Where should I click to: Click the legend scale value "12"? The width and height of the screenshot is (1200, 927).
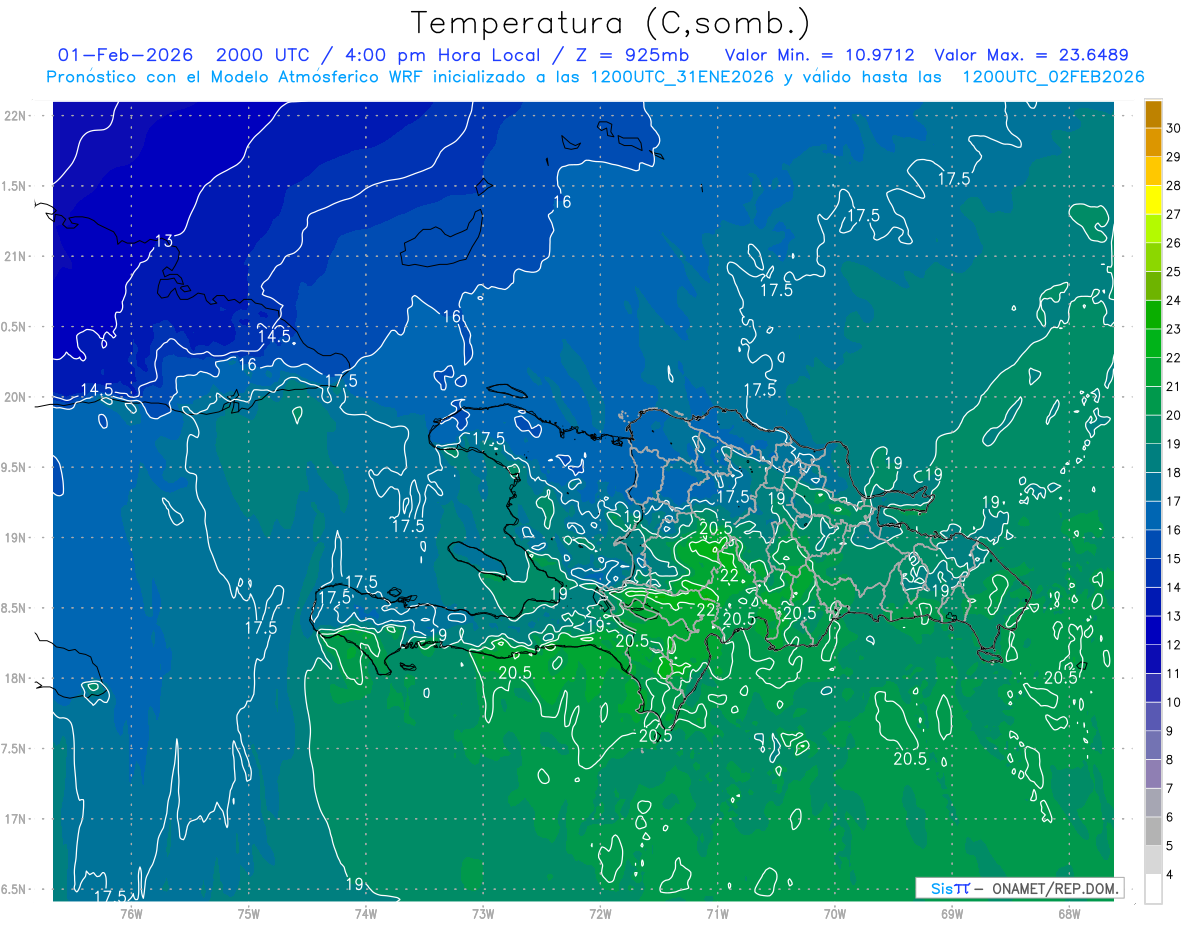tap(1174, 644)
